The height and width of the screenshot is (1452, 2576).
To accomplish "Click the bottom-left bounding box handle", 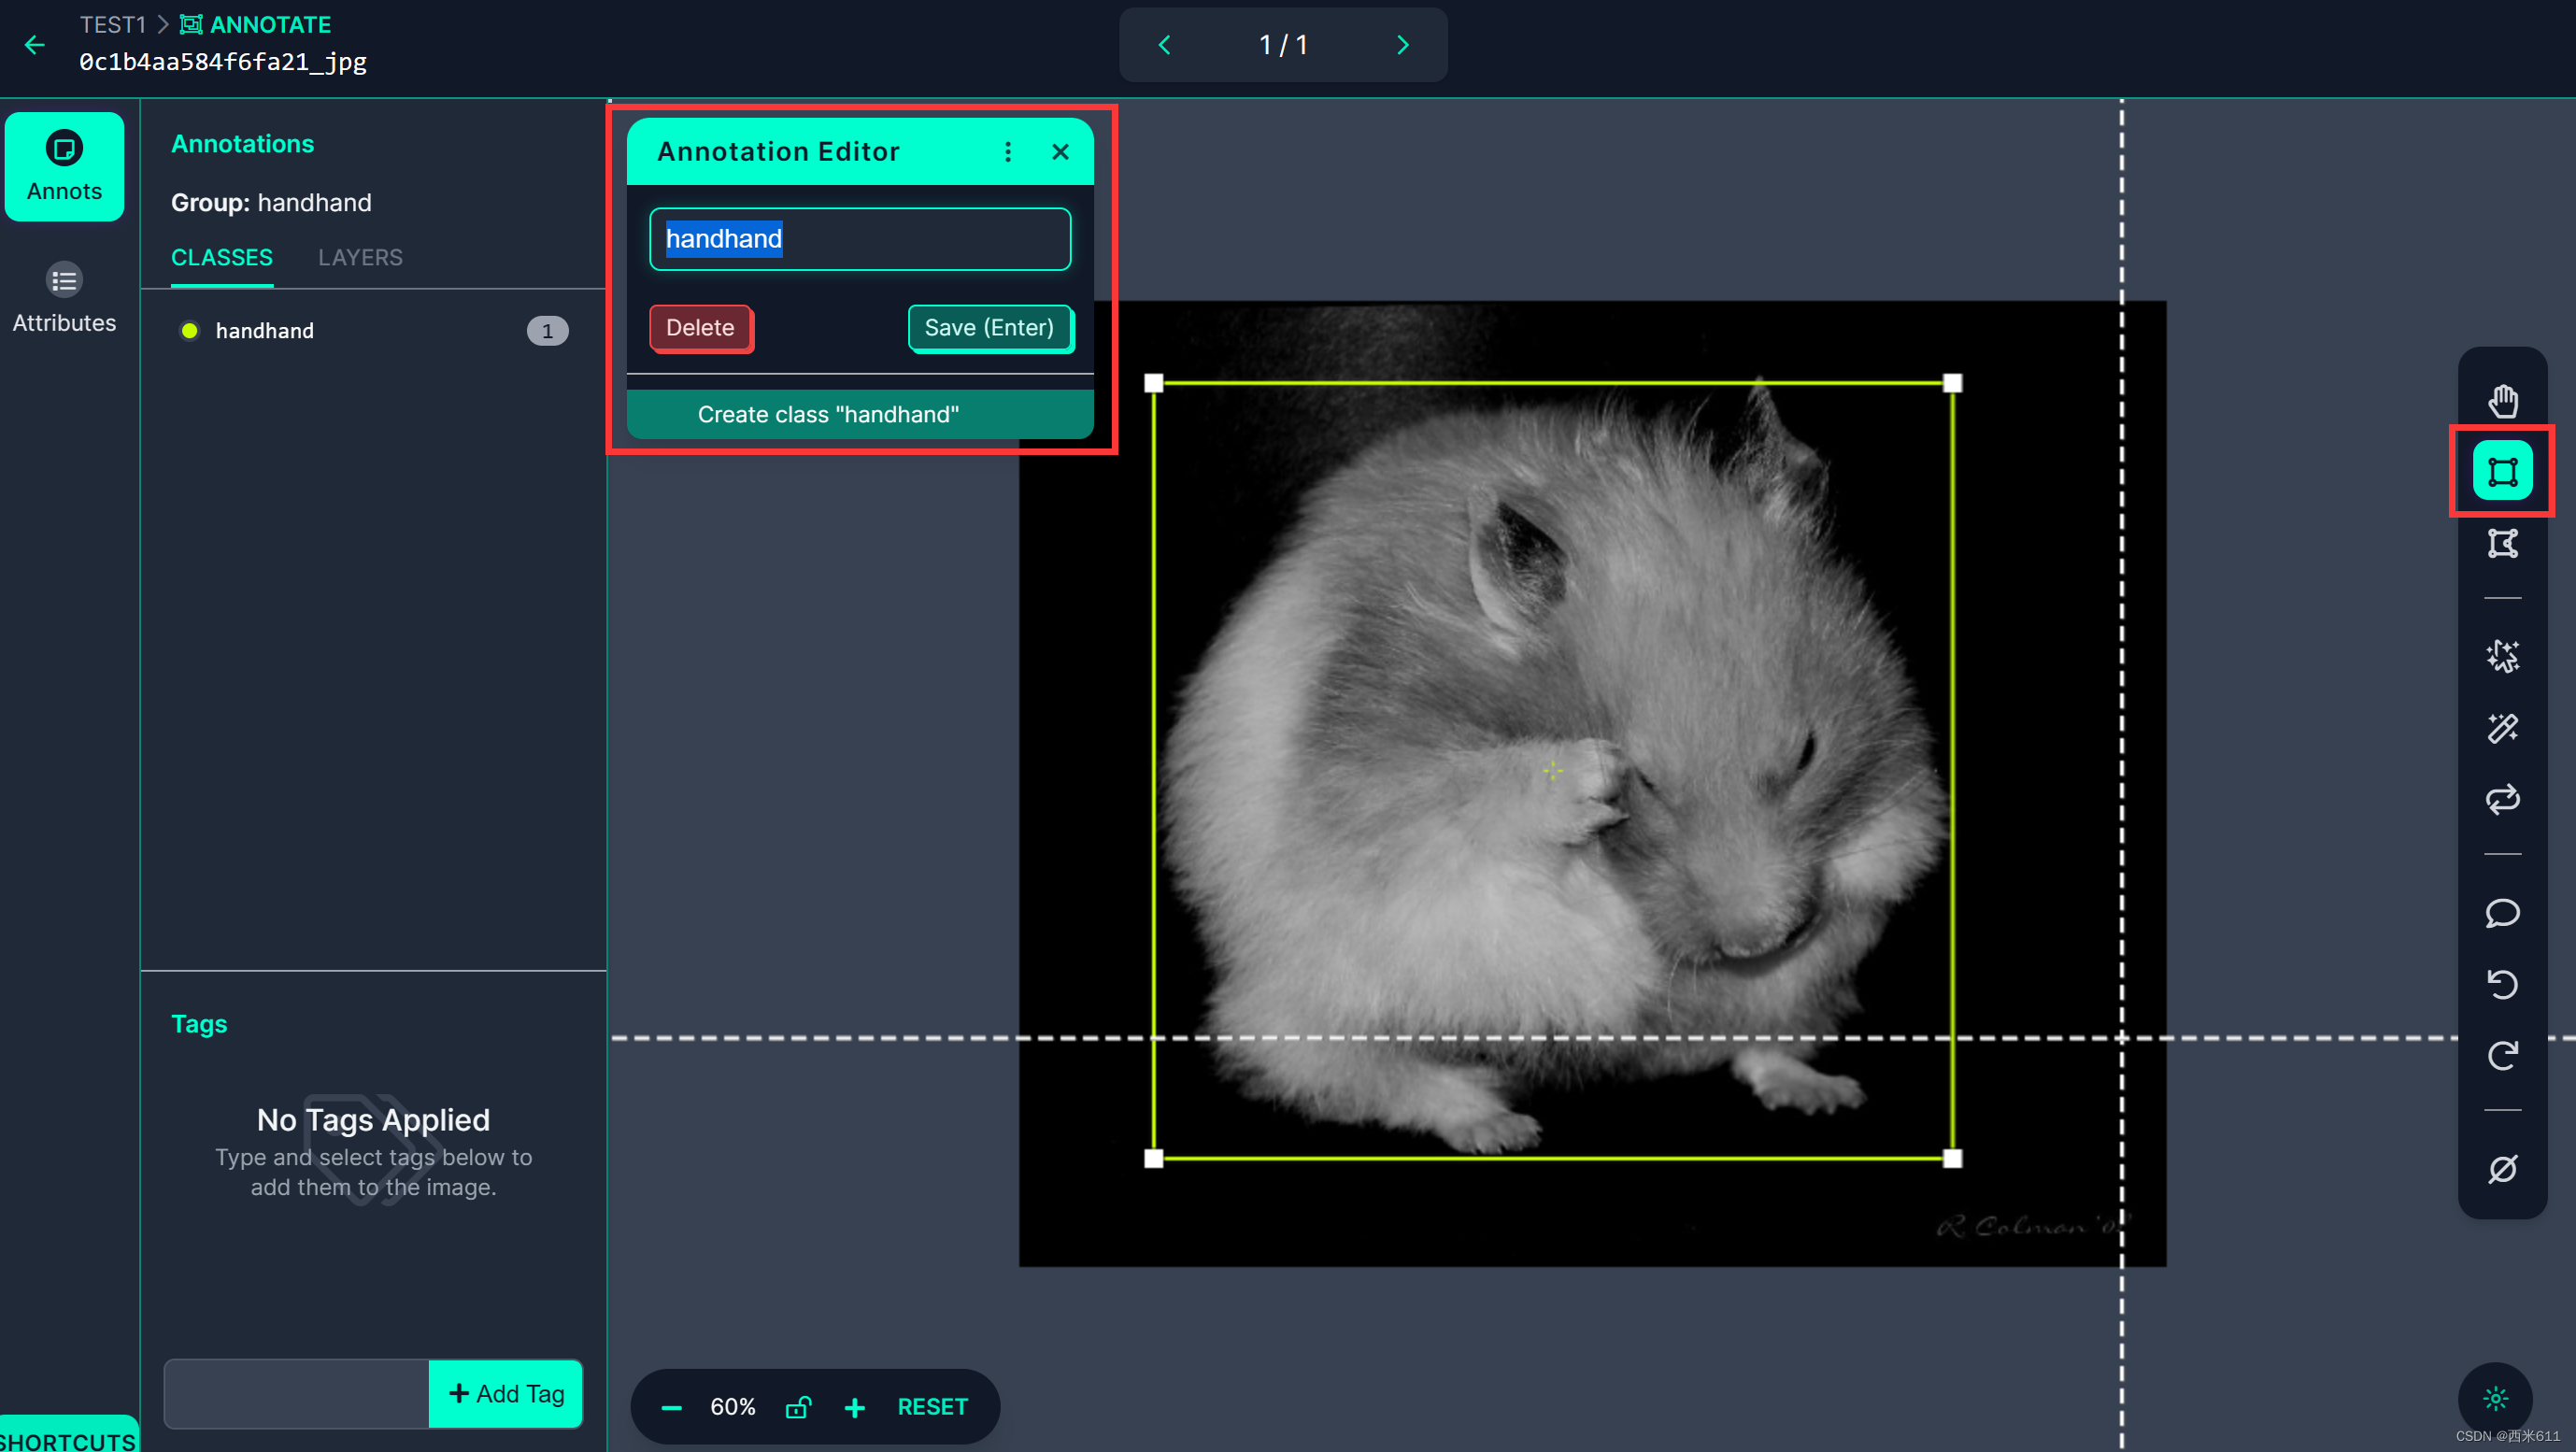I will click(x=1153, y=1158).
